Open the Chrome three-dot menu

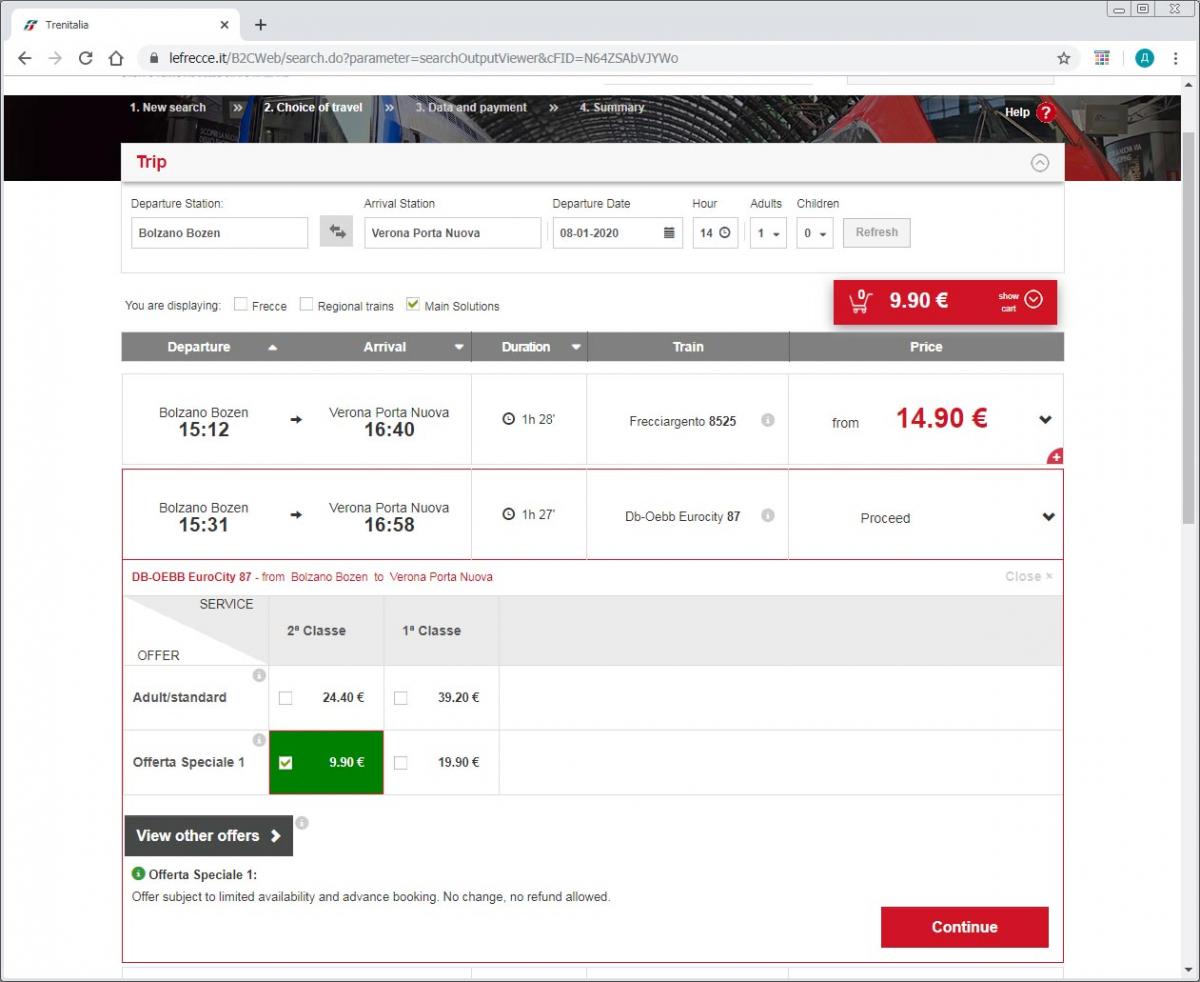click(1176, 58)
